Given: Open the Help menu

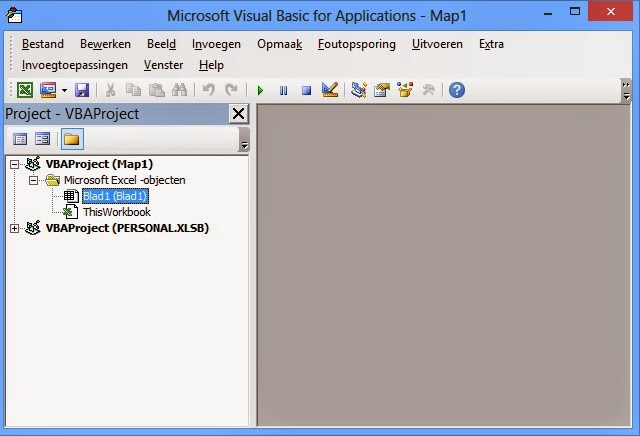Looking at the screenshot, I should point(211,65).
